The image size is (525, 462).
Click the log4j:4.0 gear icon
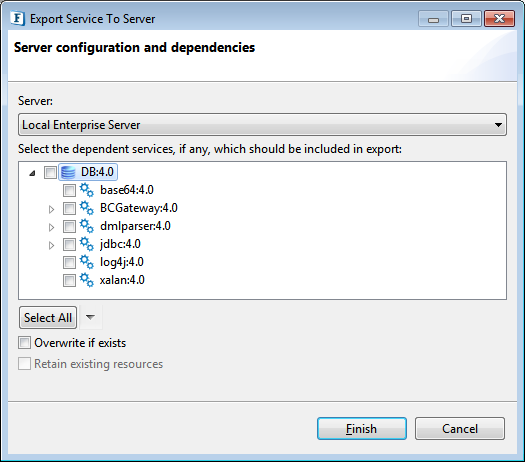(87, 262)
